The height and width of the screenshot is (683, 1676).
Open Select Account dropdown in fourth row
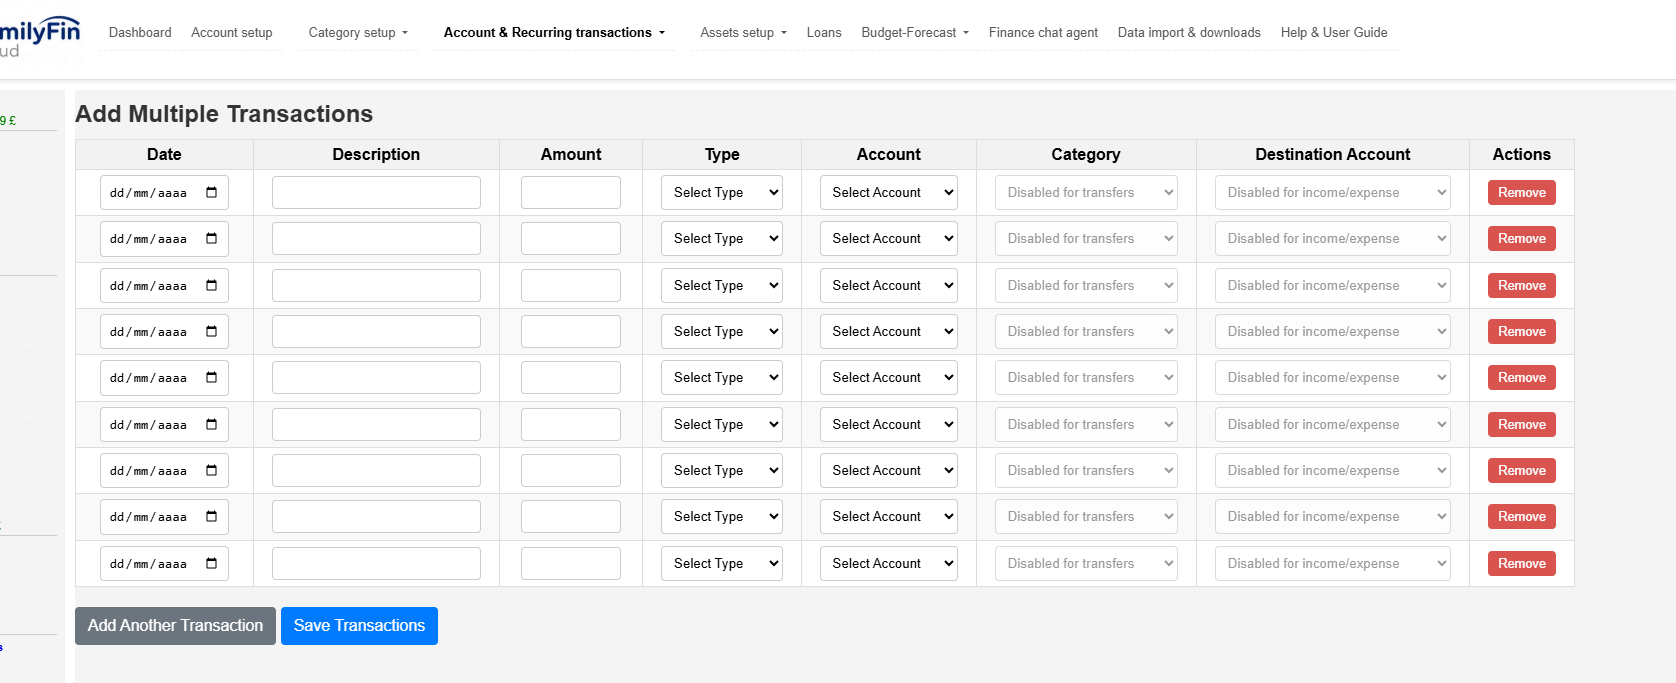(x=888, y=331)
